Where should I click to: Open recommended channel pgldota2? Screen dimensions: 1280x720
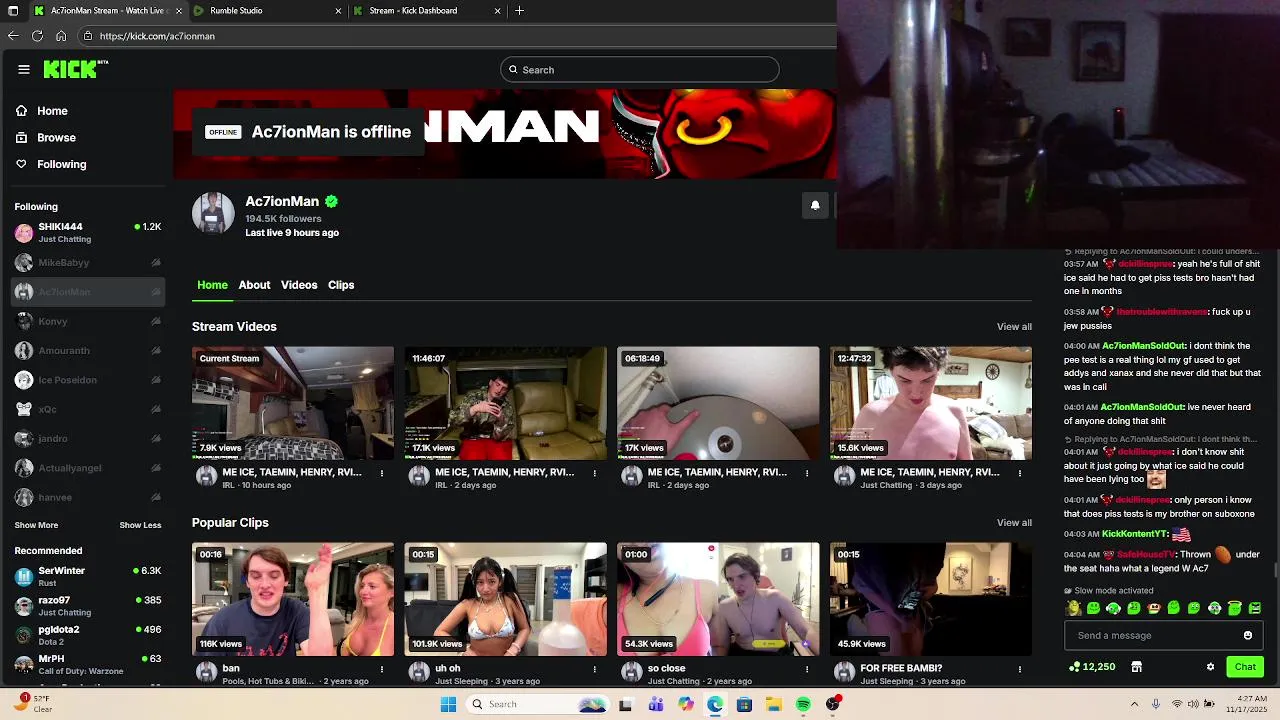pyautogui.click(x=88, y=635)
